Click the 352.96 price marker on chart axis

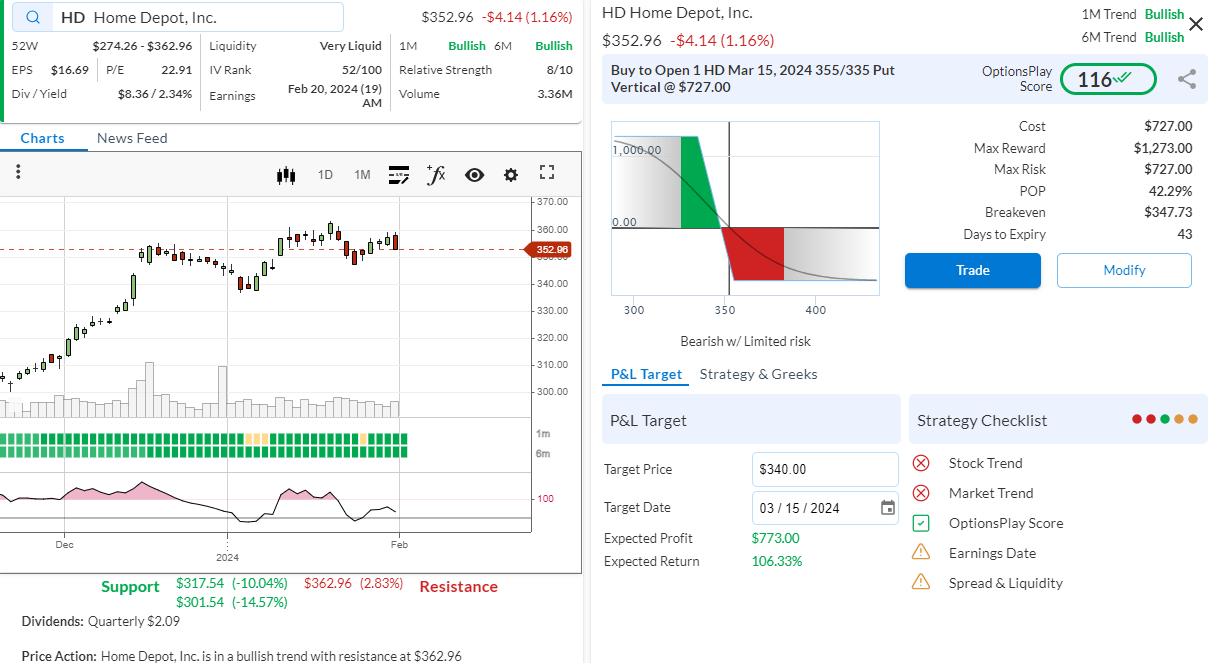pos(548,249)
